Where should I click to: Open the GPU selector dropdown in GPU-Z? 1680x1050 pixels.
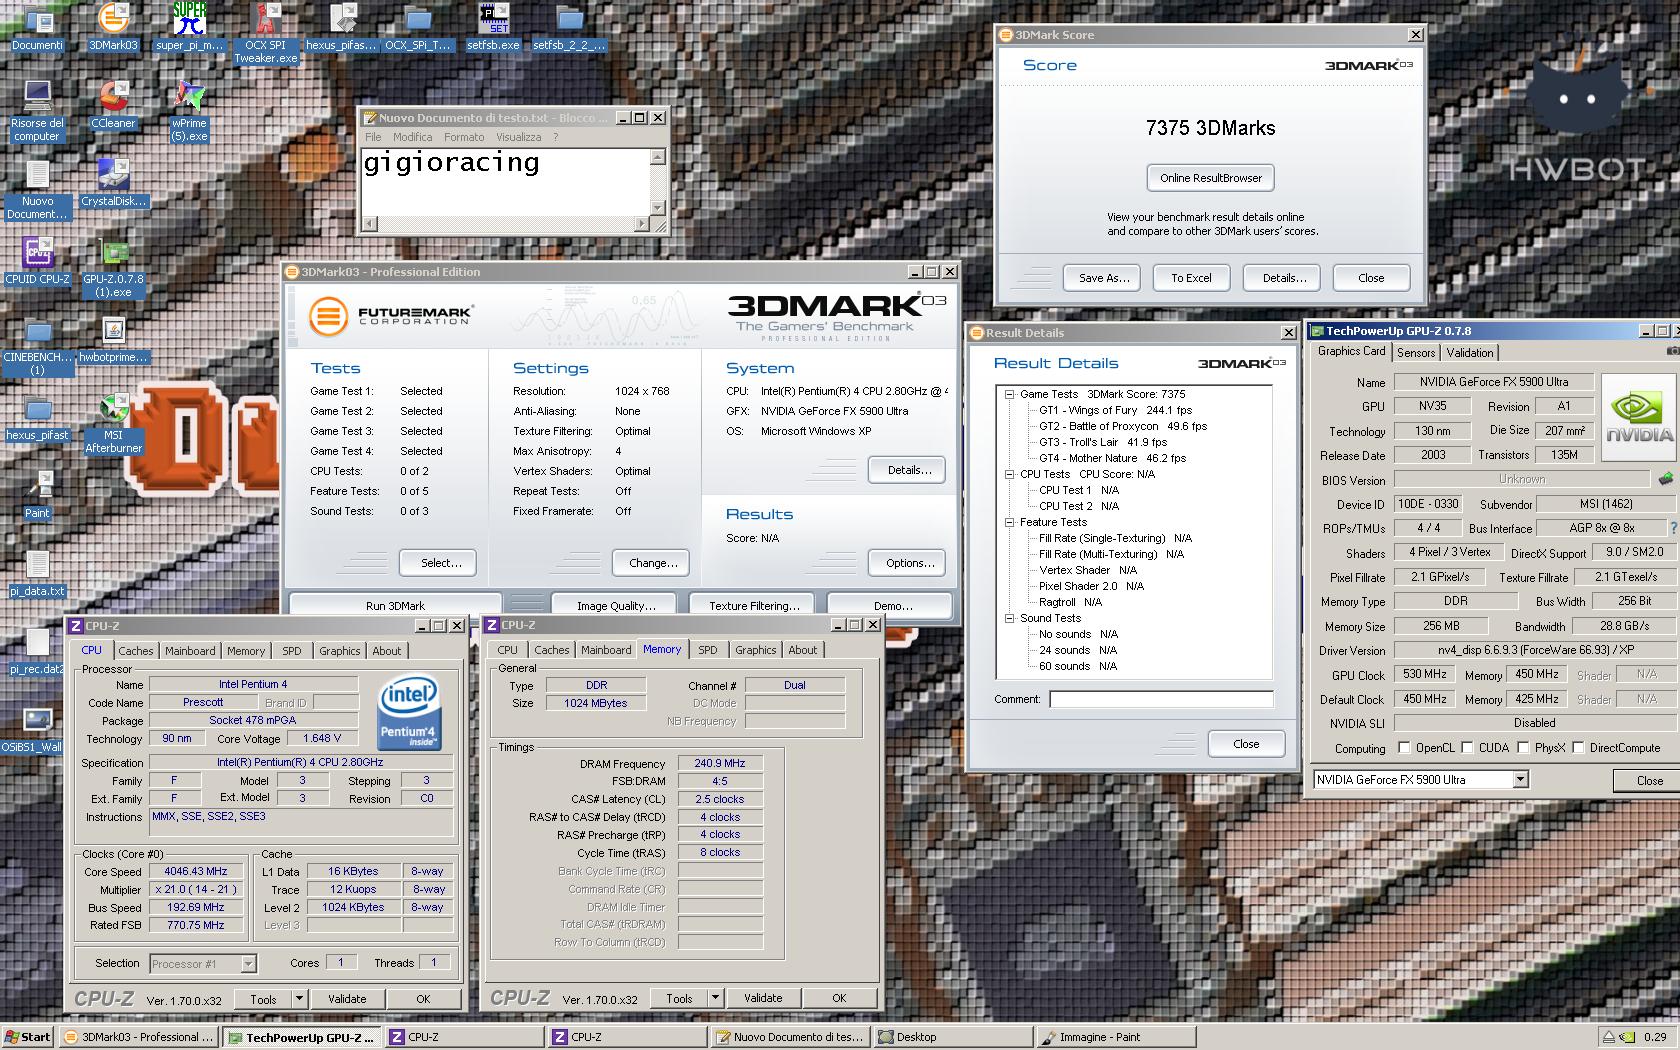coord(1520,780)
